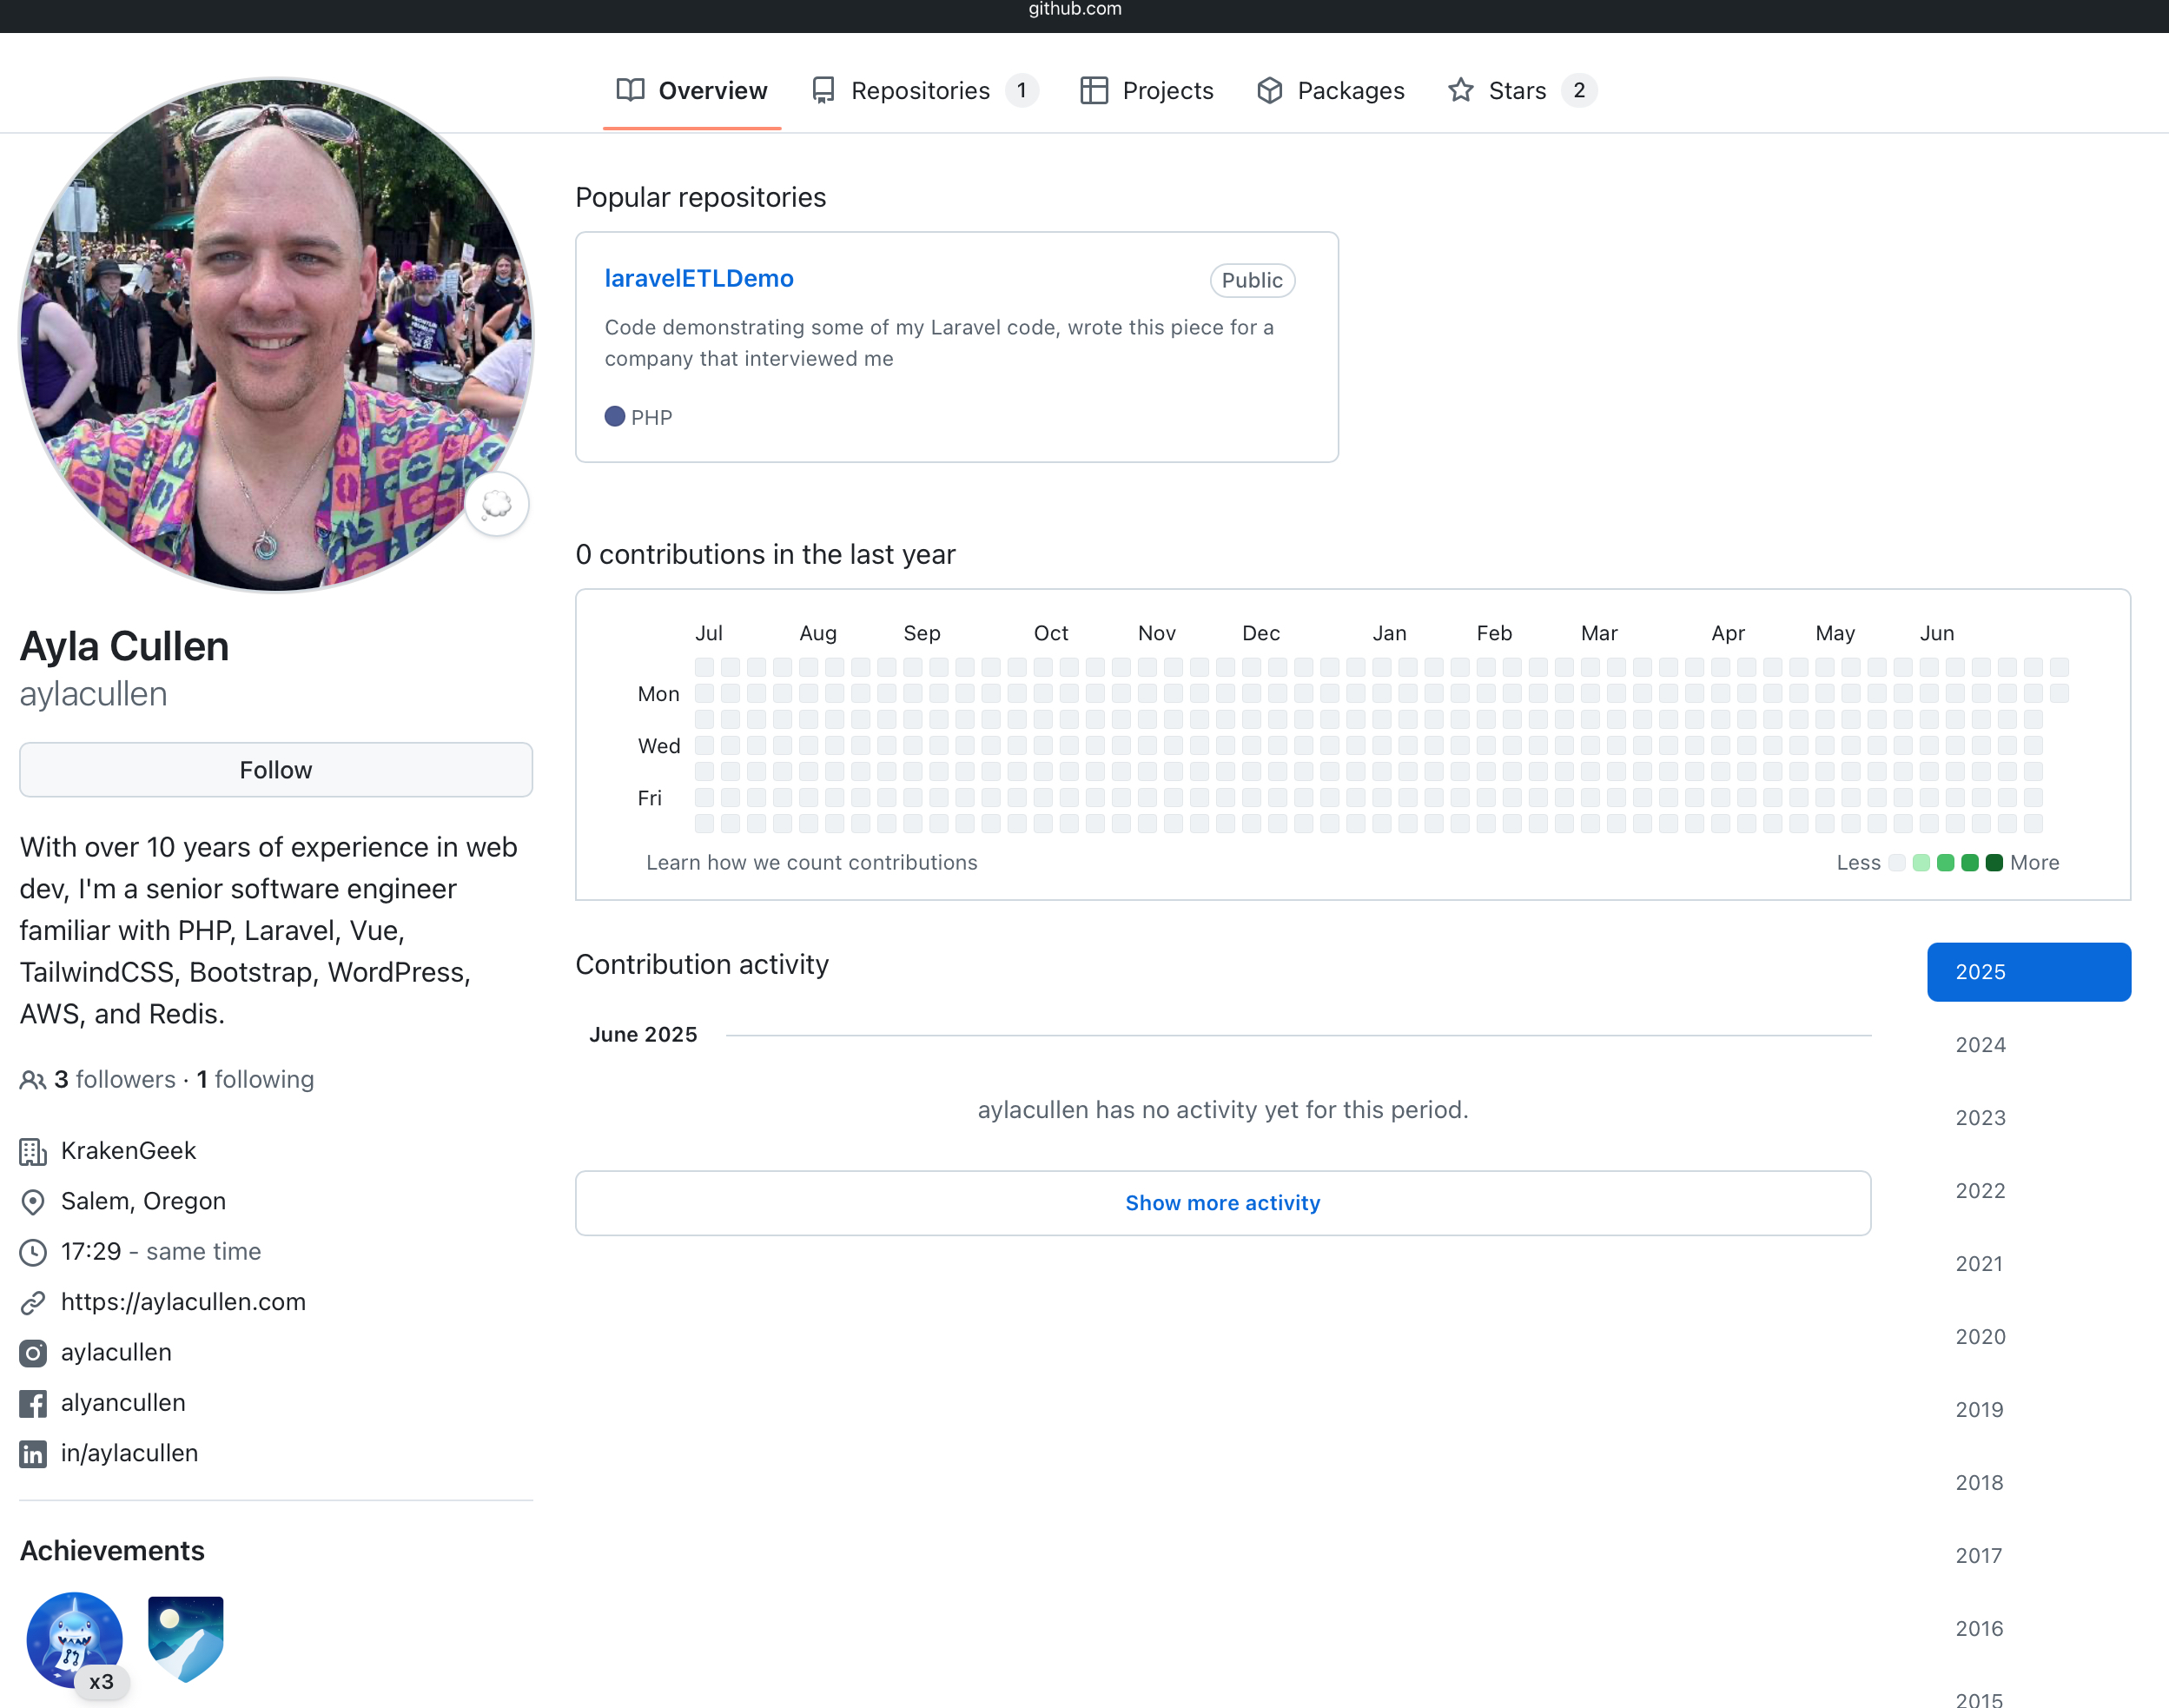Screen dimensions: 2169x1708
Task: Click the clock icon beside 17:29
Action: pyautogui.click(x=33, y=1252)
